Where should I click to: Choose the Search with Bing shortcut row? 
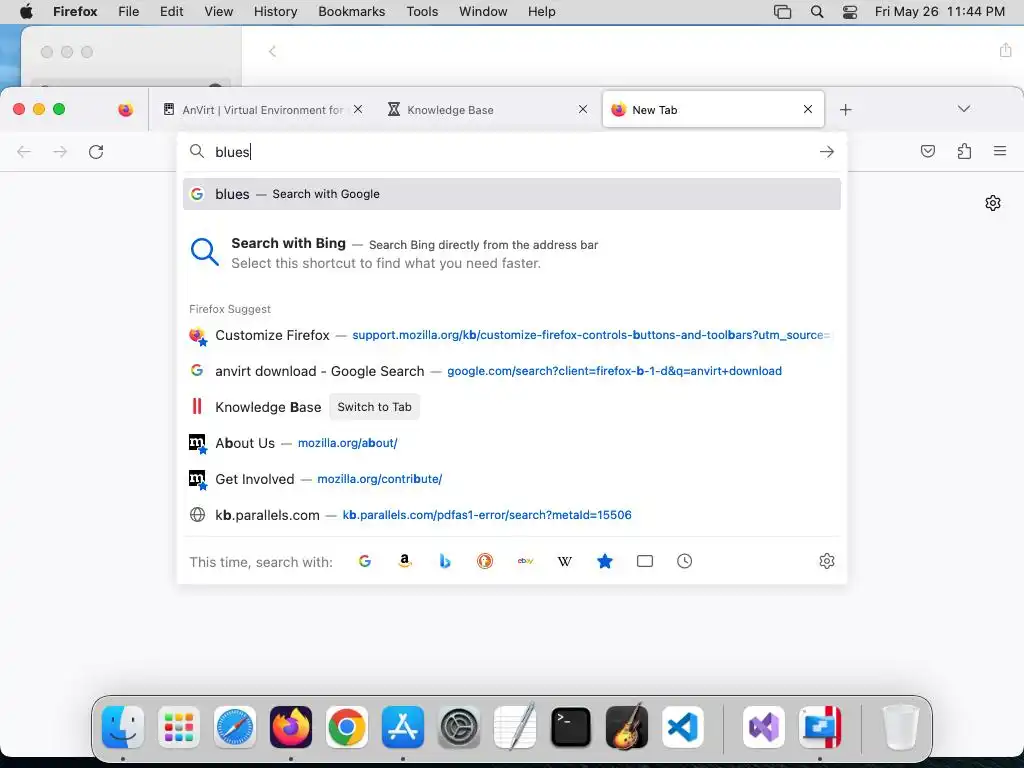(x=512, y=253)
